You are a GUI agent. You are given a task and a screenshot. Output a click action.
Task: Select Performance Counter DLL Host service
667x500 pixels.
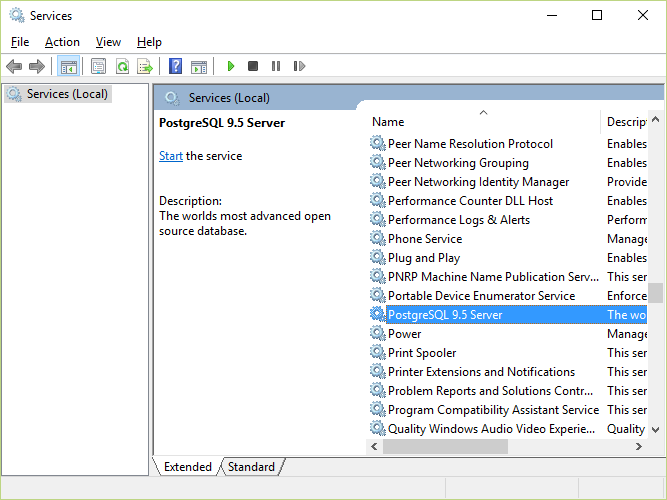coord(508,200)
